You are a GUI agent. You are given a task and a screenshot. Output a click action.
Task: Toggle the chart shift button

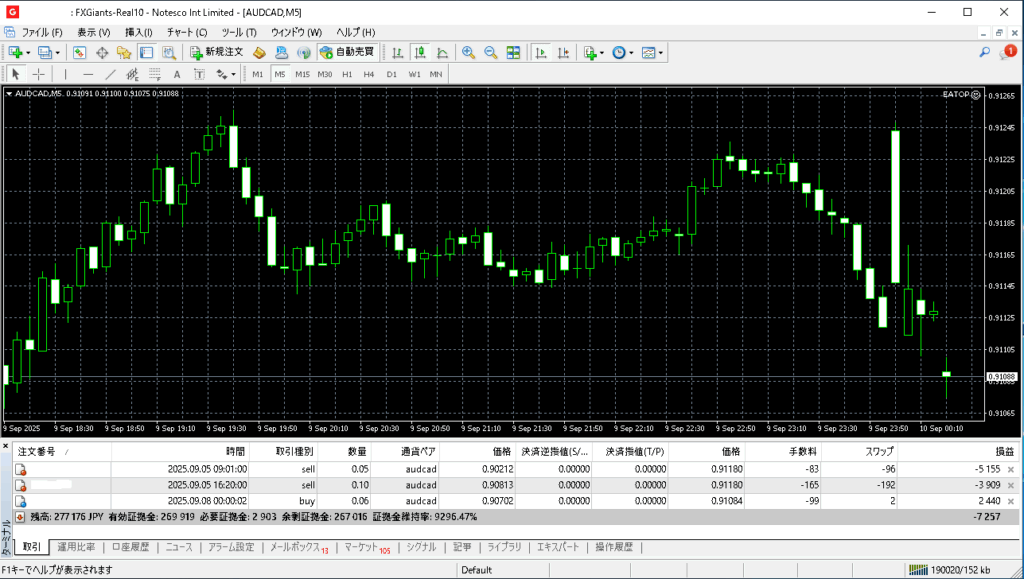pyautogui.click(x=563, y=52)
